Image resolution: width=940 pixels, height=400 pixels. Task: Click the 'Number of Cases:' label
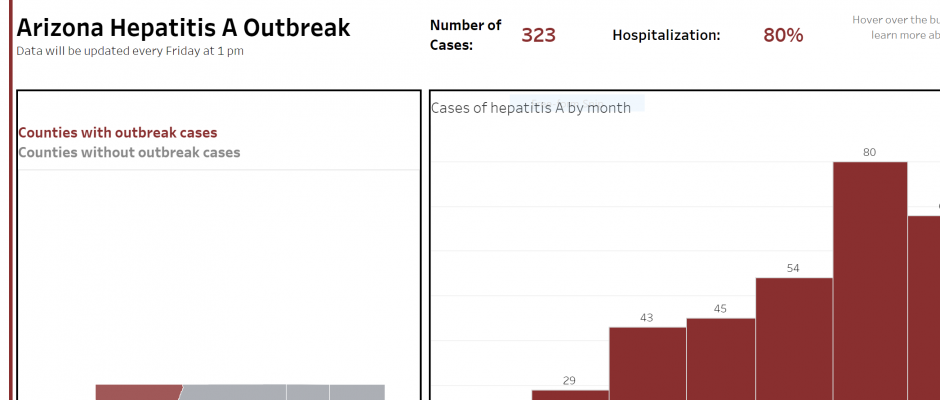click(x=465, y=35)
